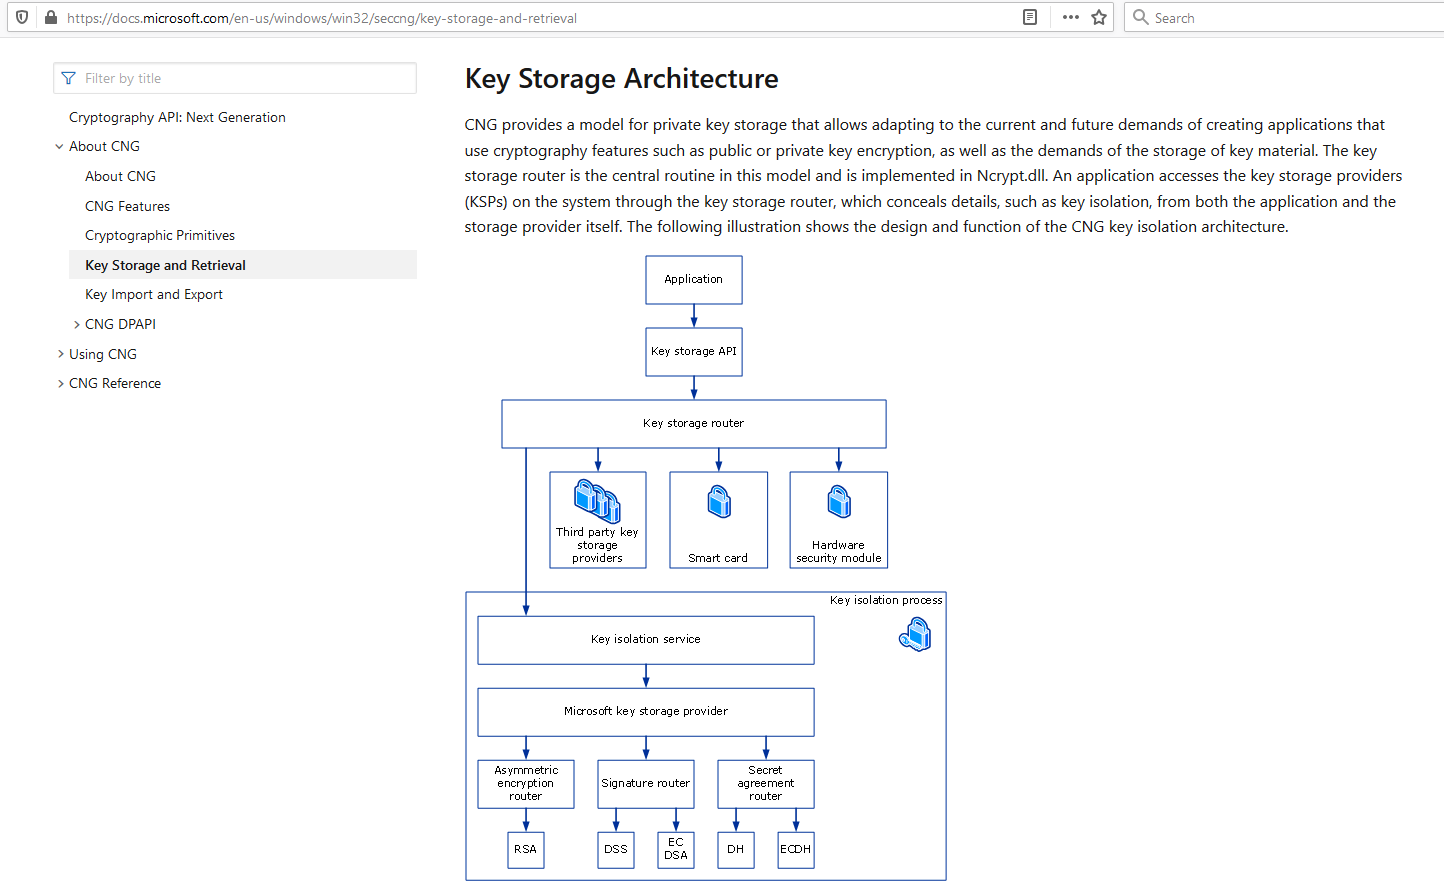The width and height of the screenshot is (1444, 893).
Task: Click the Key storage API diagram box
Action: click(694, 352)
